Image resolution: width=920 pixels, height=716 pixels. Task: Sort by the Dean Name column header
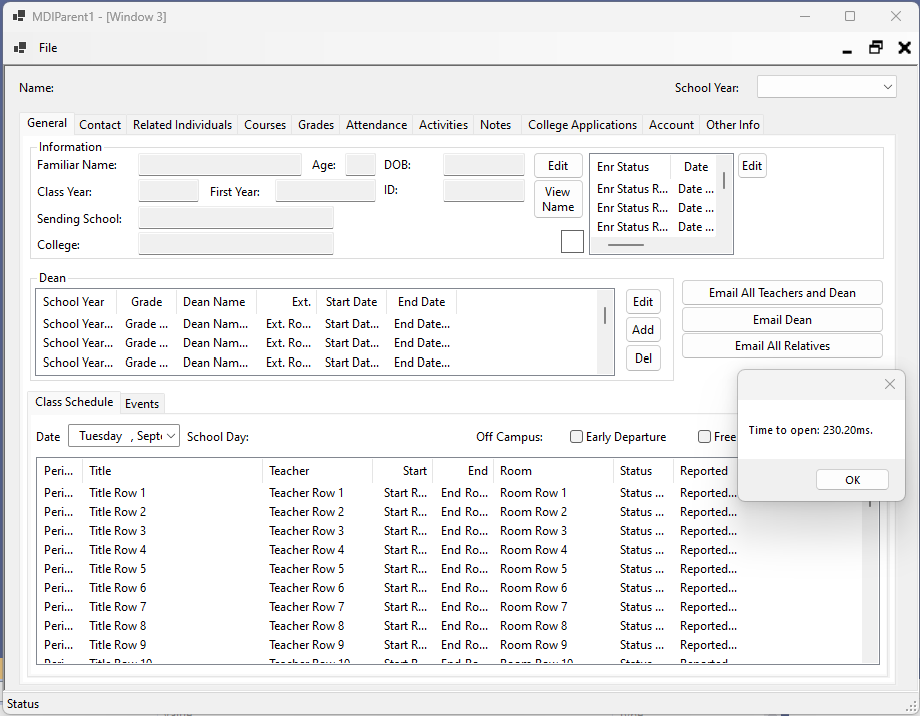[x=214, y=302]
